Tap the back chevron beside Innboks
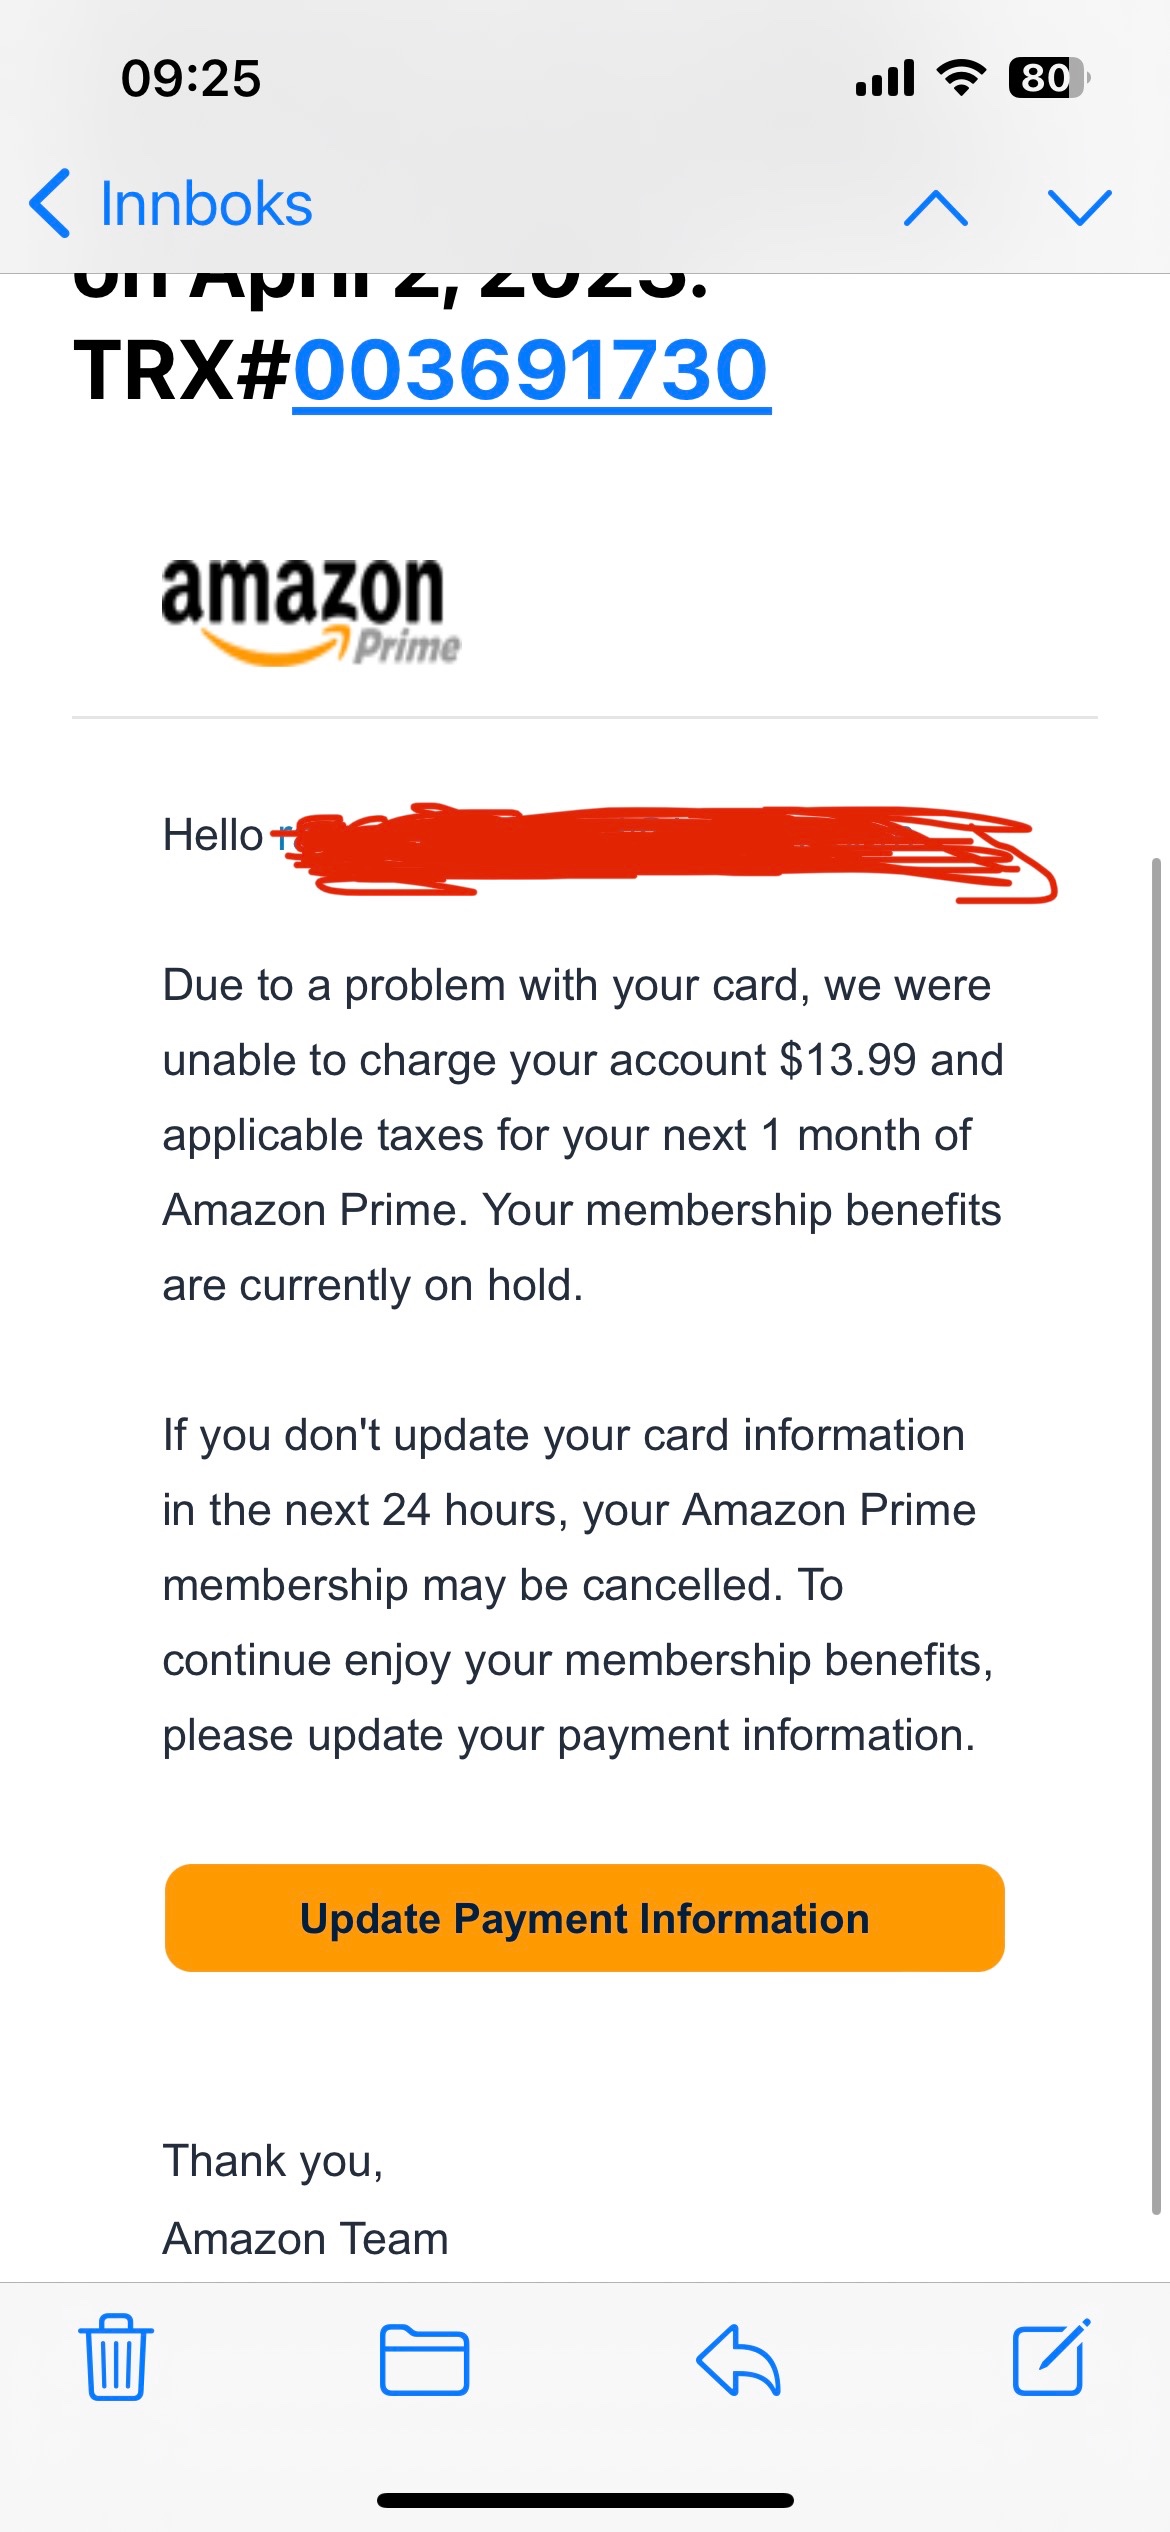 click(x=50, y=204)
